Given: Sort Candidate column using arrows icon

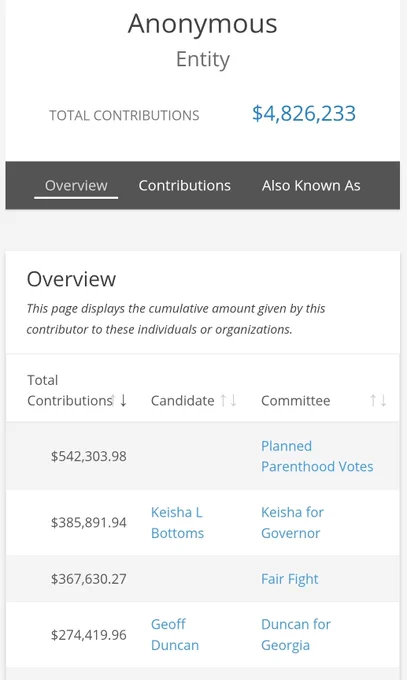Looking at the screenshot, I should [228, 400].
